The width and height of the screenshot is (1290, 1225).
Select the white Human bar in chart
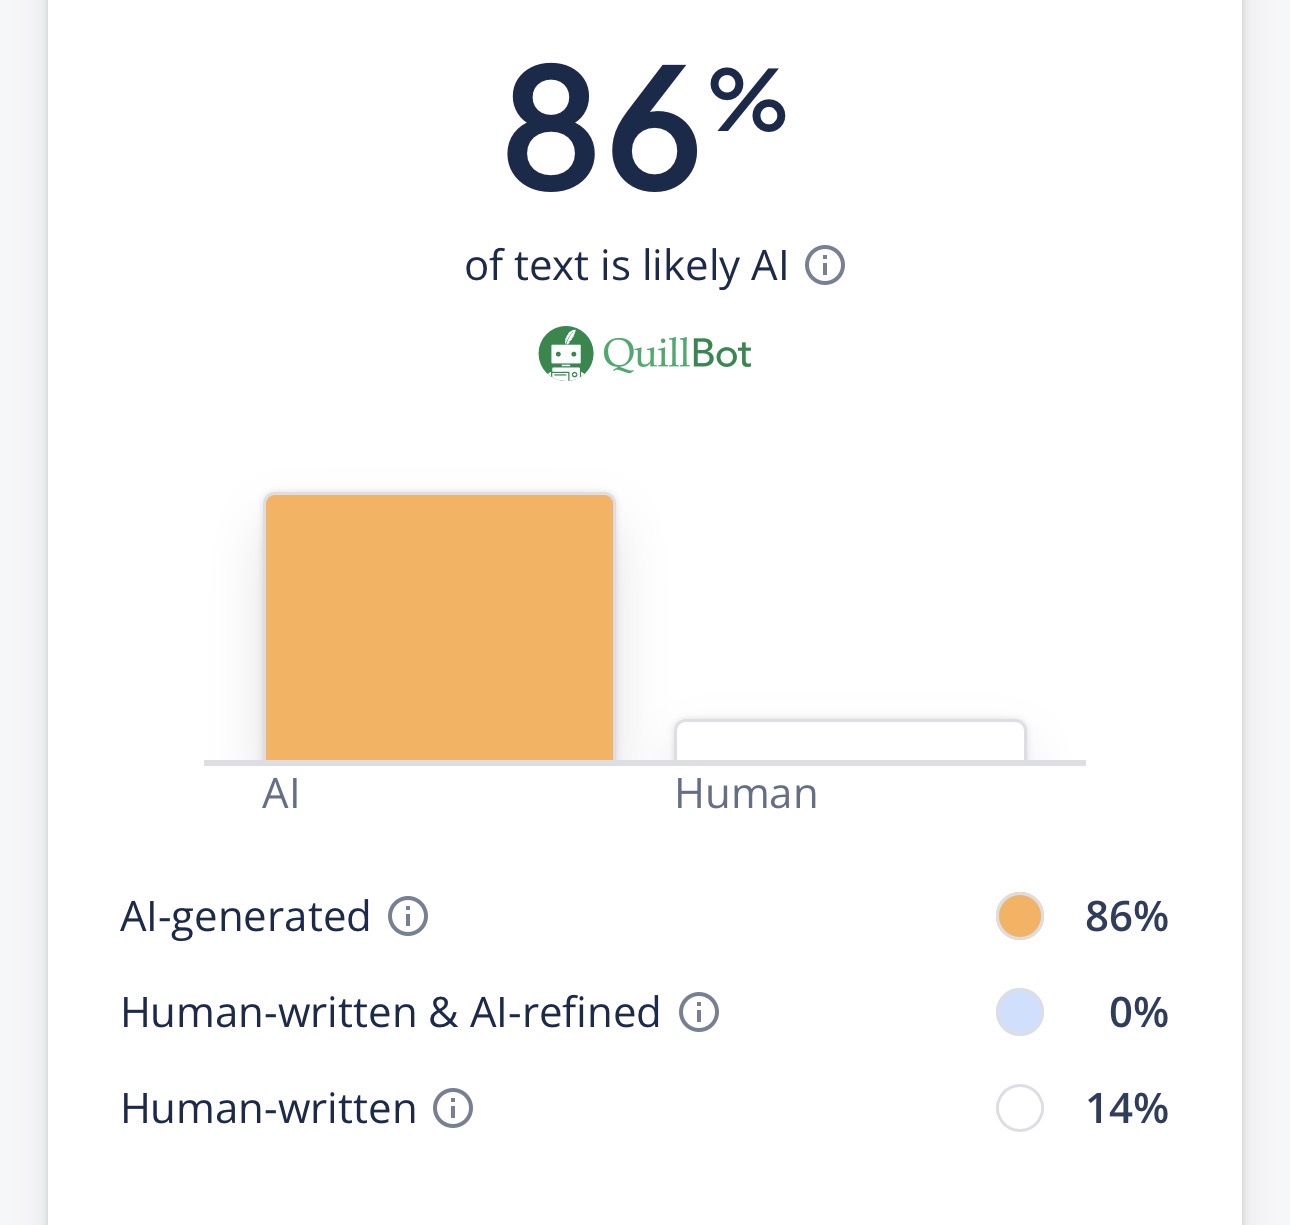pyautogui.click(x=850, y=741)
